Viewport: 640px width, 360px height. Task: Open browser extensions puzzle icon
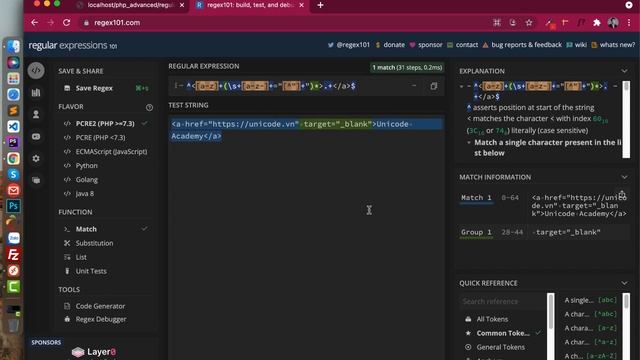pyautogui.click(x=597, y=23)
